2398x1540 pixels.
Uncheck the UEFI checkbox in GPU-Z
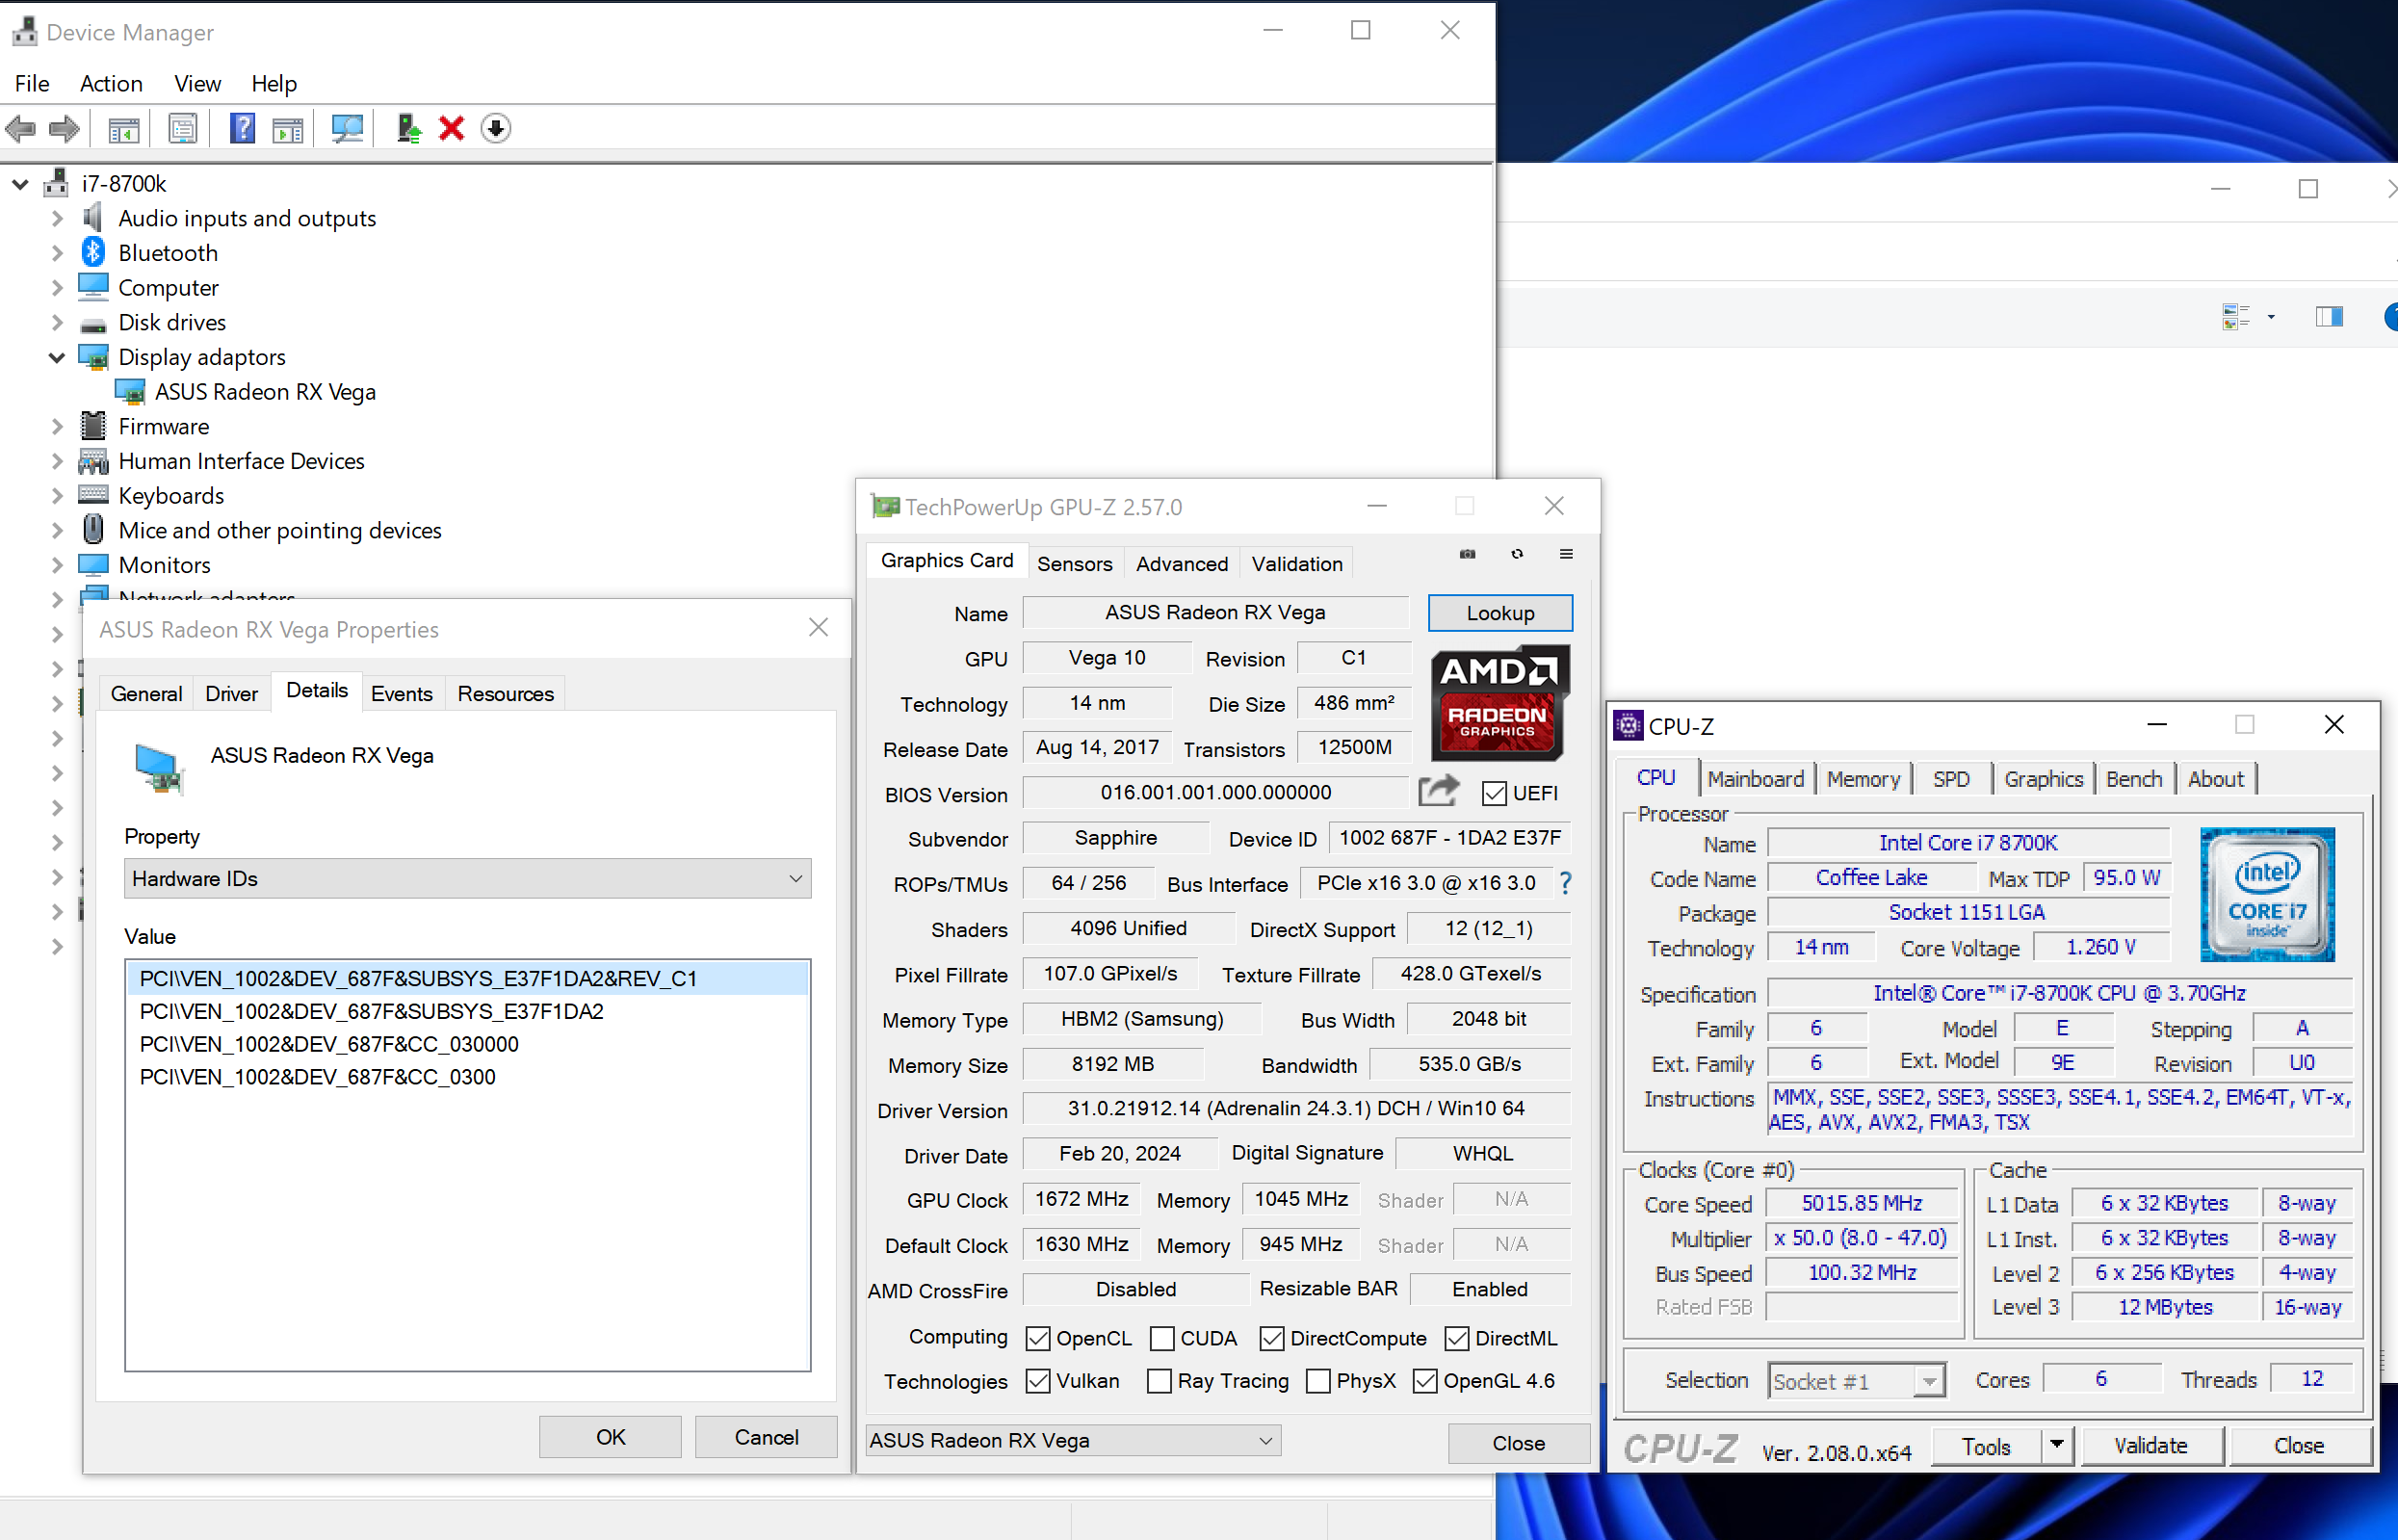[1493, 793]
